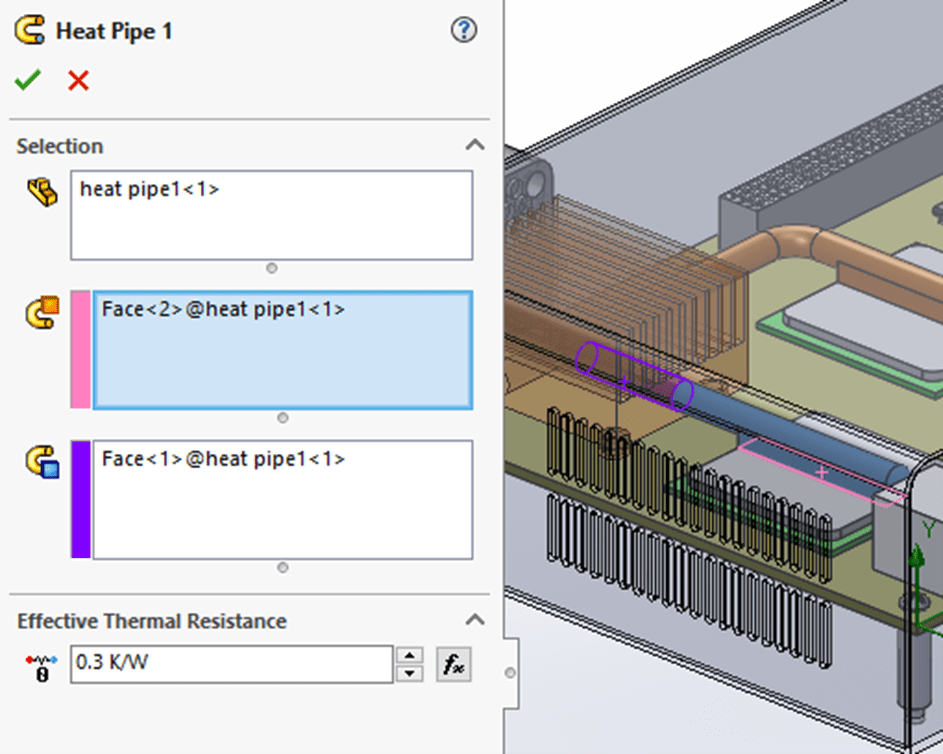
Task: Increase thermal resistance with the up stepper arrow
Action: pos(410,656)
